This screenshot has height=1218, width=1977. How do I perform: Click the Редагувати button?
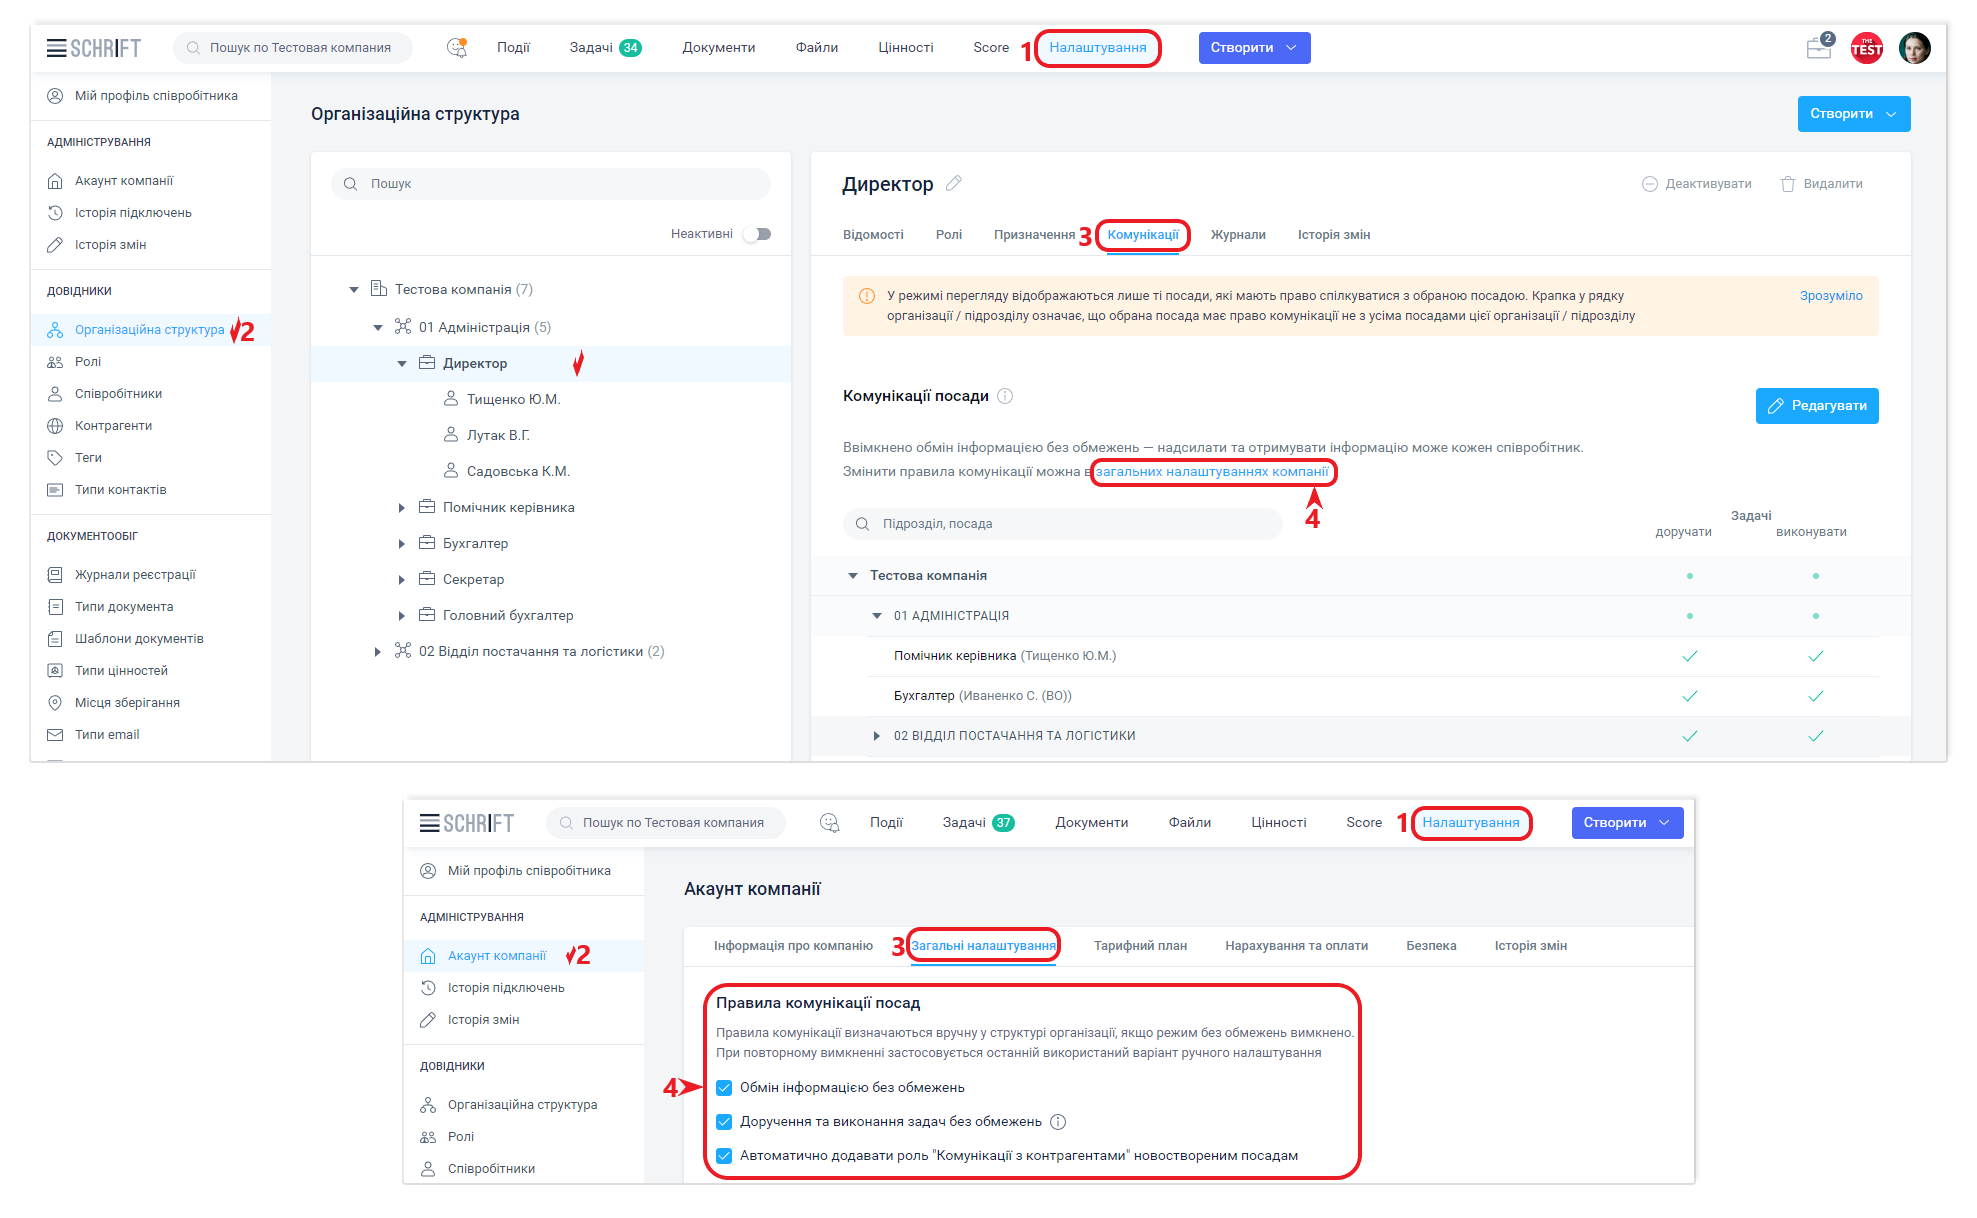point(1816,406)
